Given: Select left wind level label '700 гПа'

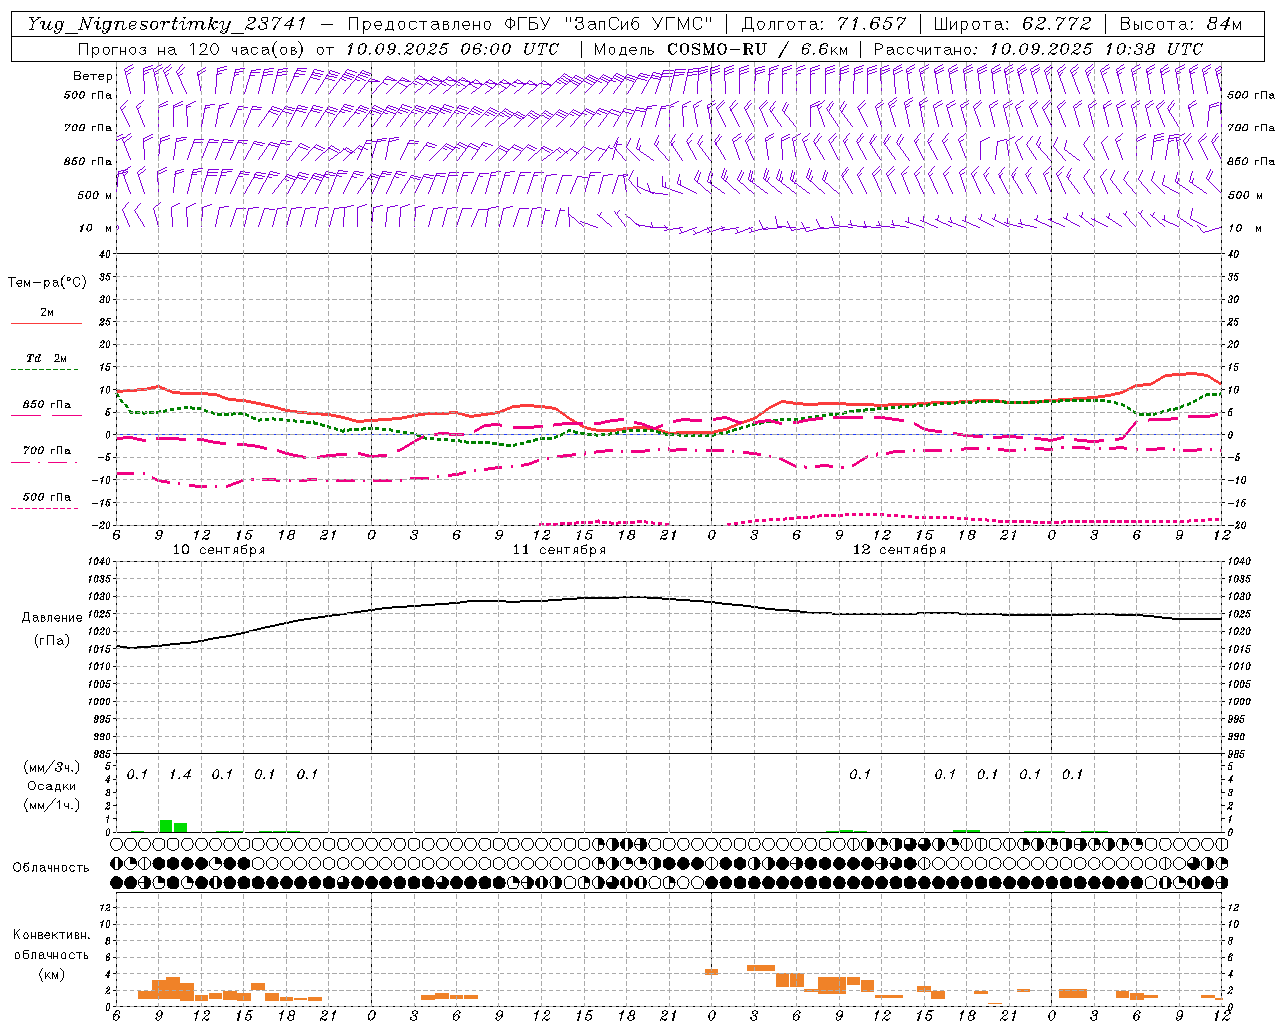Looking at the screenshot, I should [x=88, y=128].
